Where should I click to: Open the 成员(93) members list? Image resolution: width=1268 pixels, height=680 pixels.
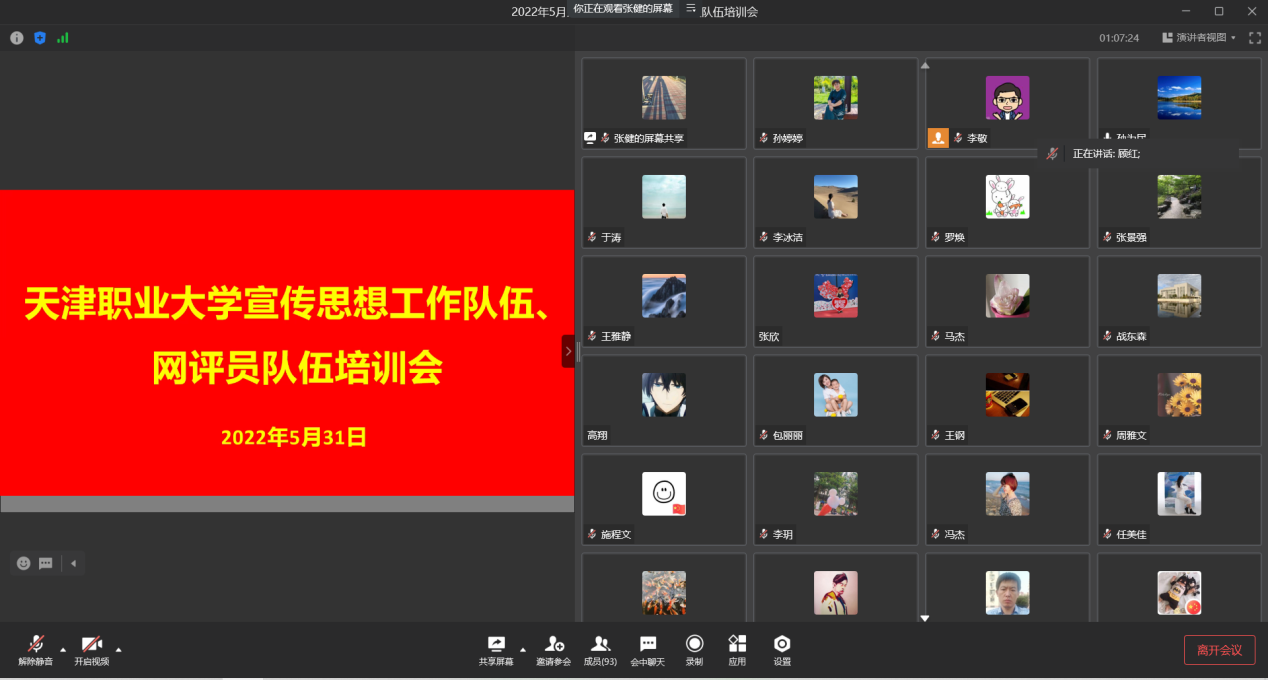coord(600,650)
